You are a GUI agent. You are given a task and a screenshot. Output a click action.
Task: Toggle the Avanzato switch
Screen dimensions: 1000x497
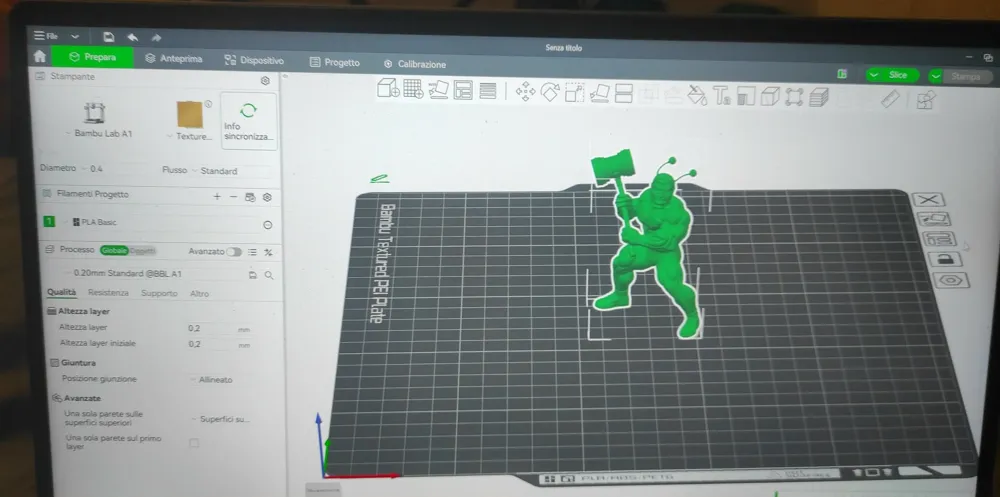tap(234, 252)
